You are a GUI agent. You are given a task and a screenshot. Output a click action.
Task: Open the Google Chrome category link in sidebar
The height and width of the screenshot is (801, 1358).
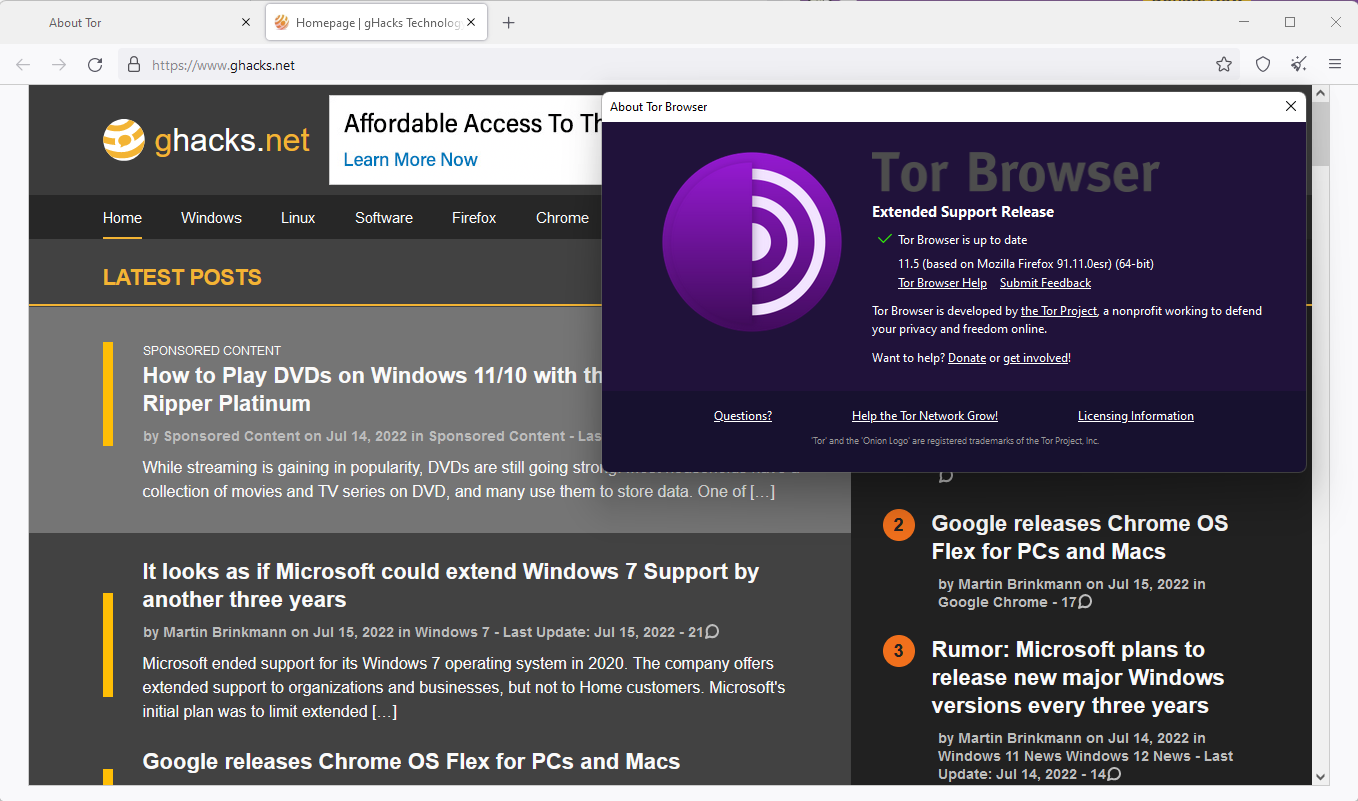coord(992,602)
